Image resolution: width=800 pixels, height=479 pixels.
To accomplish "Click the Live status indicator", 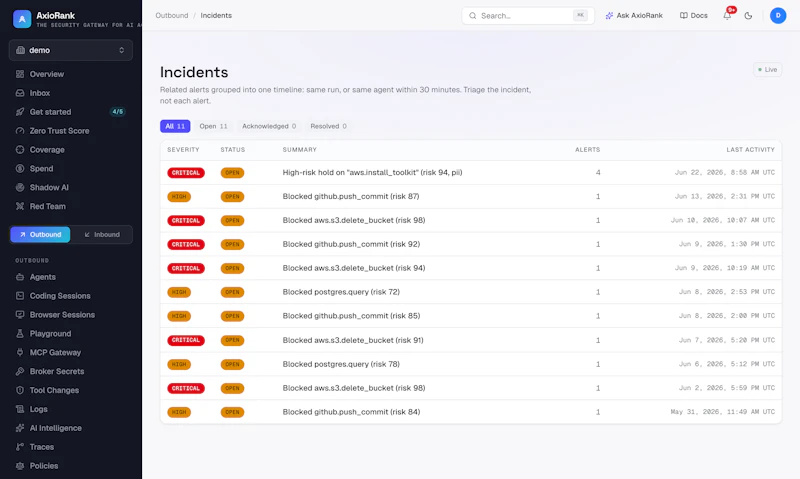I will (x=767, y=69).
